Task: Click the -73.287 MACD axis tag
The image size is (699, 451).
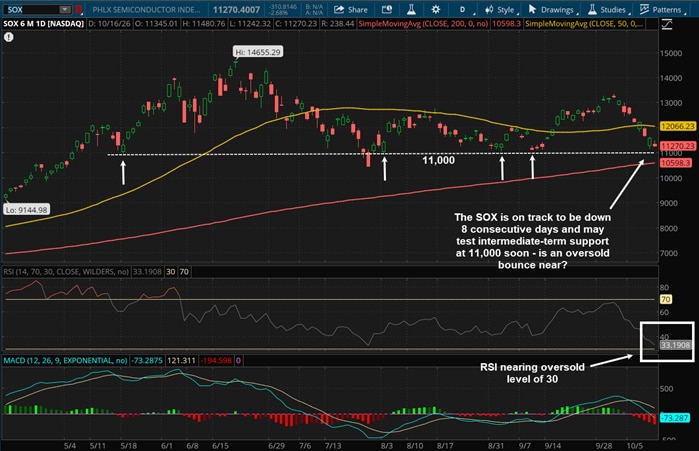Action: (x=675, y=418)
